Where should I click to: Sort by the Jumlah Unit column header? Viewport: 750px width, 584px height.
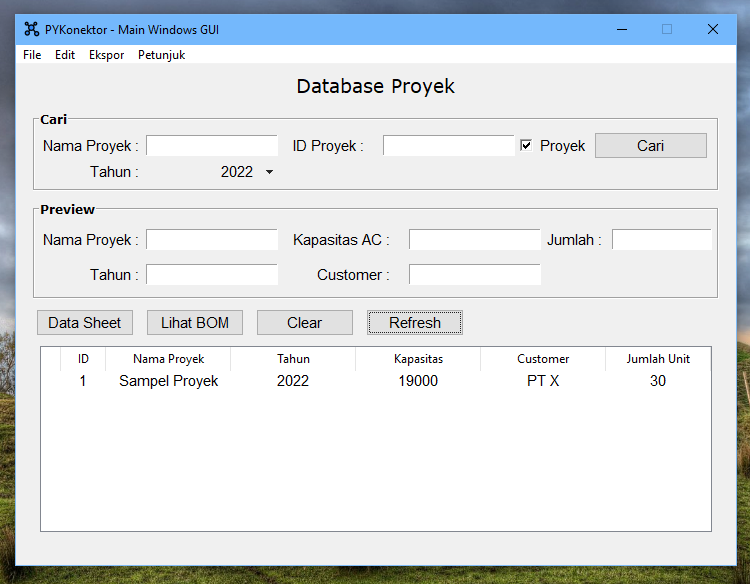[658, 359]
